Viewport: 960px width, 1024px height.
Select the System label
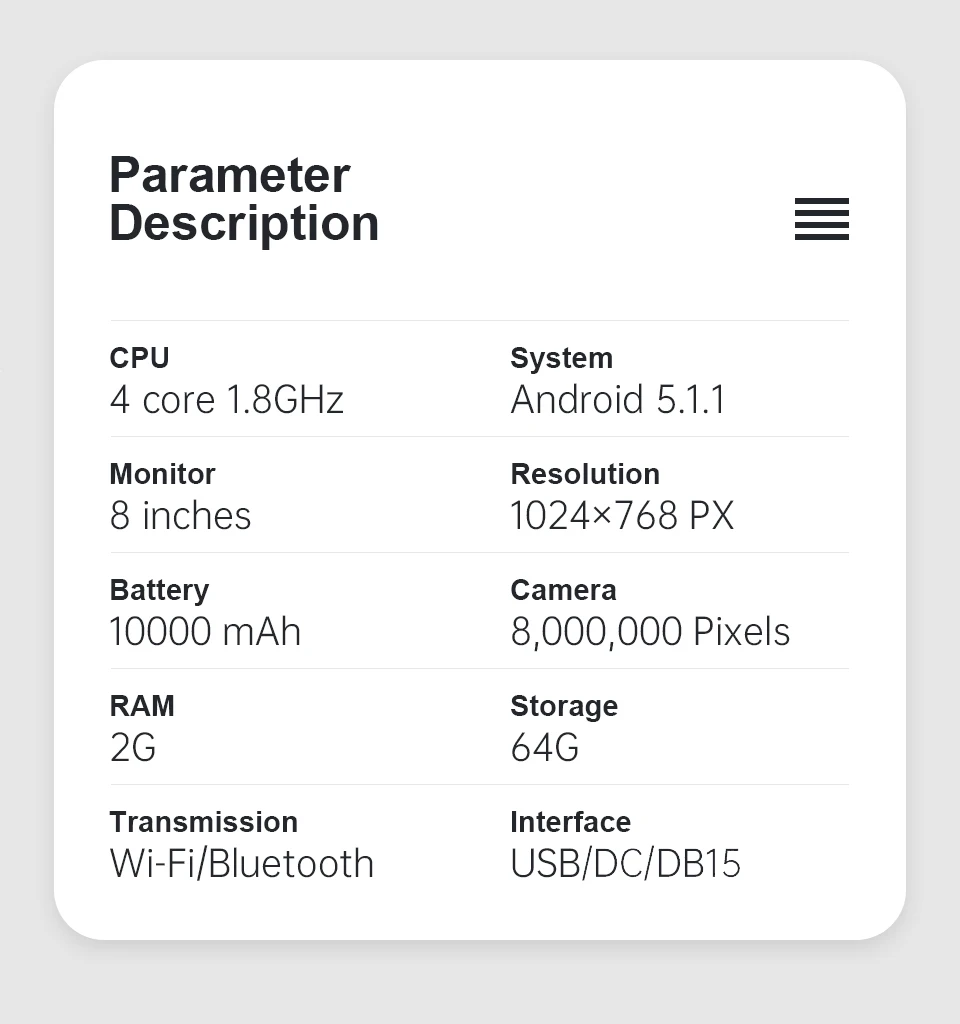(561, 357)
